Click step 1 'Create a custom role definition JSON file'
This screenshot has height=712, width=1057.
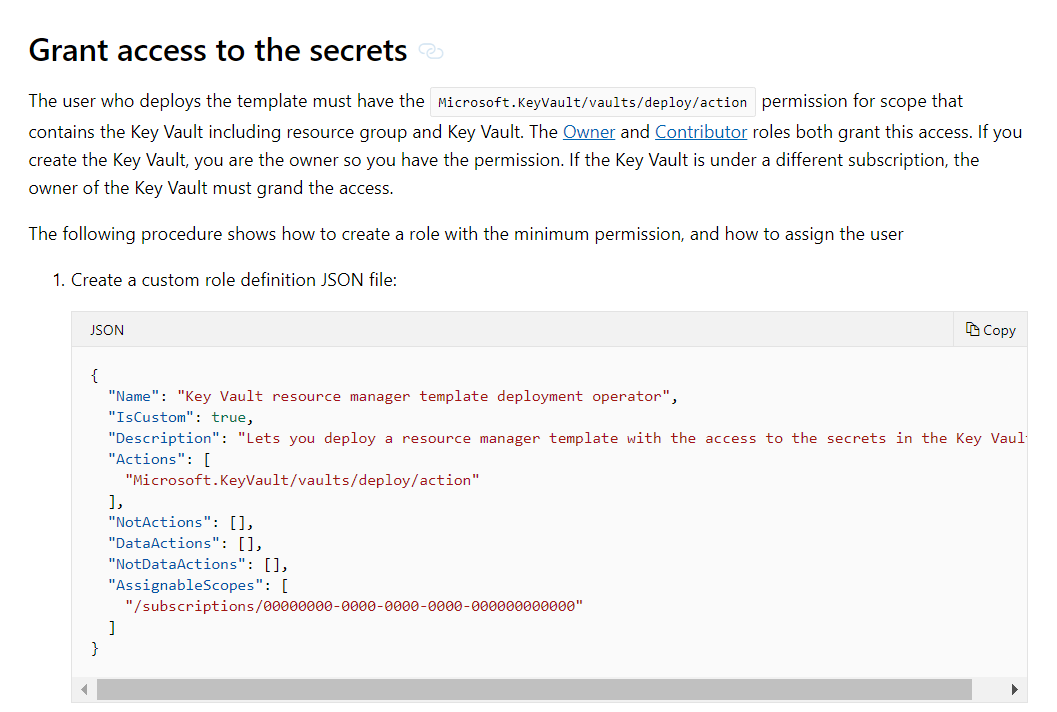point(234,280)
